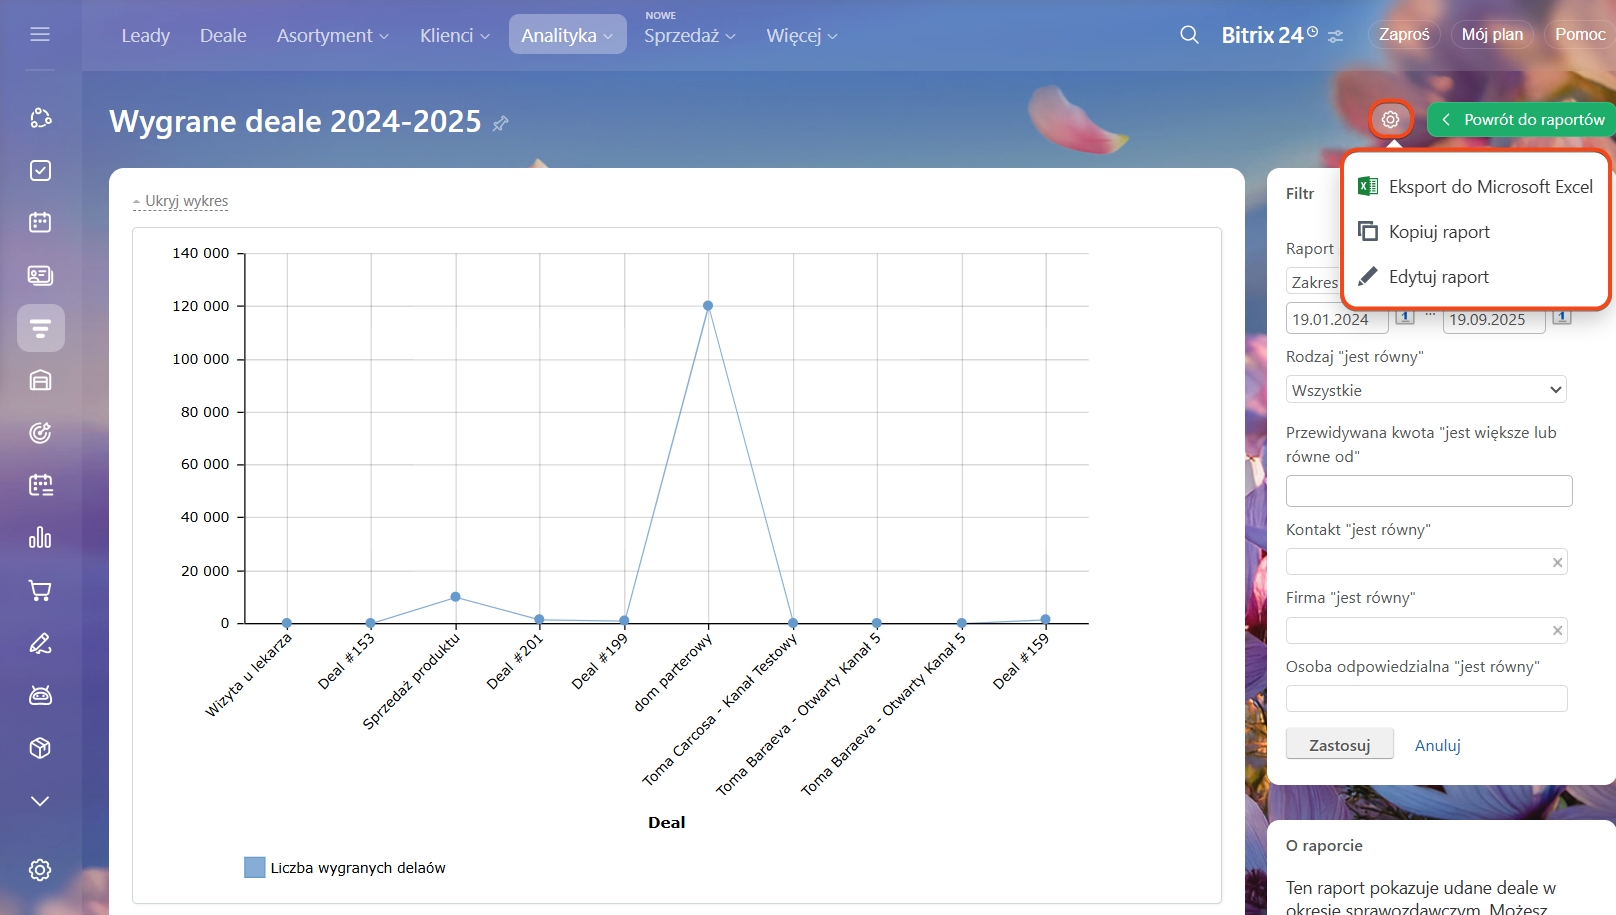Expand more sidebar items with the chevron

(40, 801)
